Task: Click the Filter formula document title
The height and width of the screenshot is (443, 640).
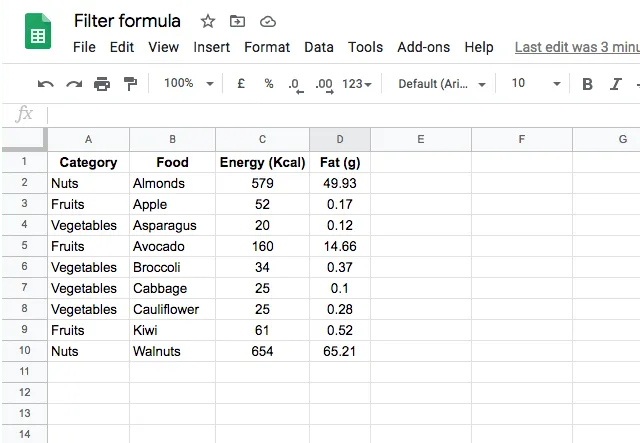Action: pyautogui.click(x=127, y=21)
